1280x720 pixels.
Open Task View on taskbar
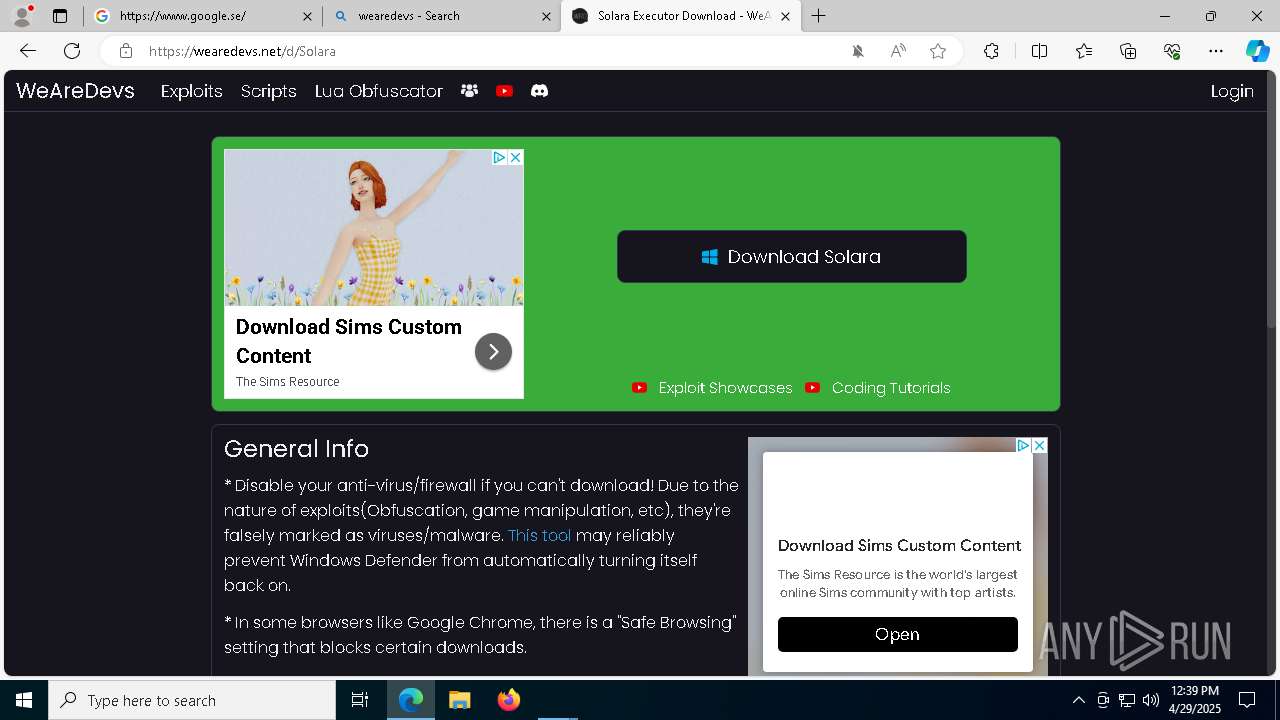pos(360,700)
